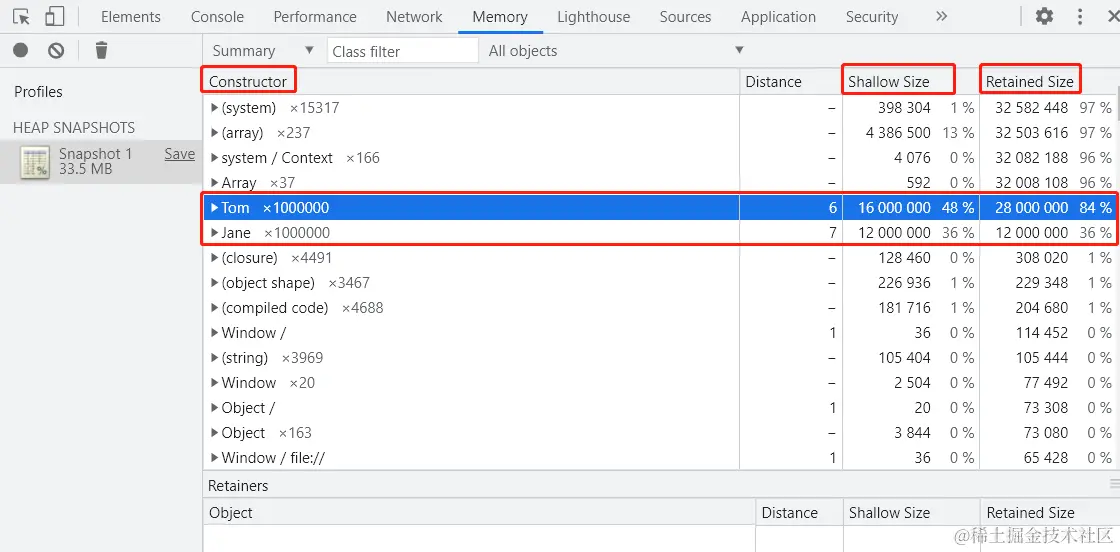Screen dimensions: 1120x552
Task: Click the collect garbage trash icon
Action: tap(101, 50)
